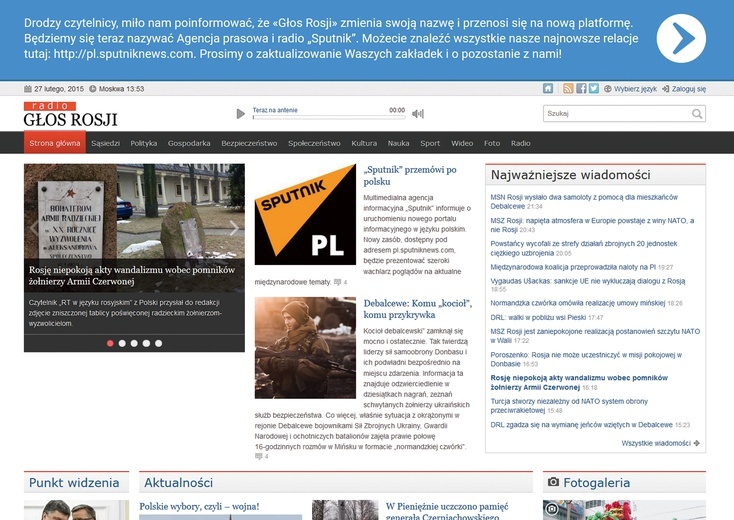Open bold news: Rosję niepokoją akty wandalizmu
Image resolution: width=734 pixels, height=520 pixels.
(x=579, y=382)
